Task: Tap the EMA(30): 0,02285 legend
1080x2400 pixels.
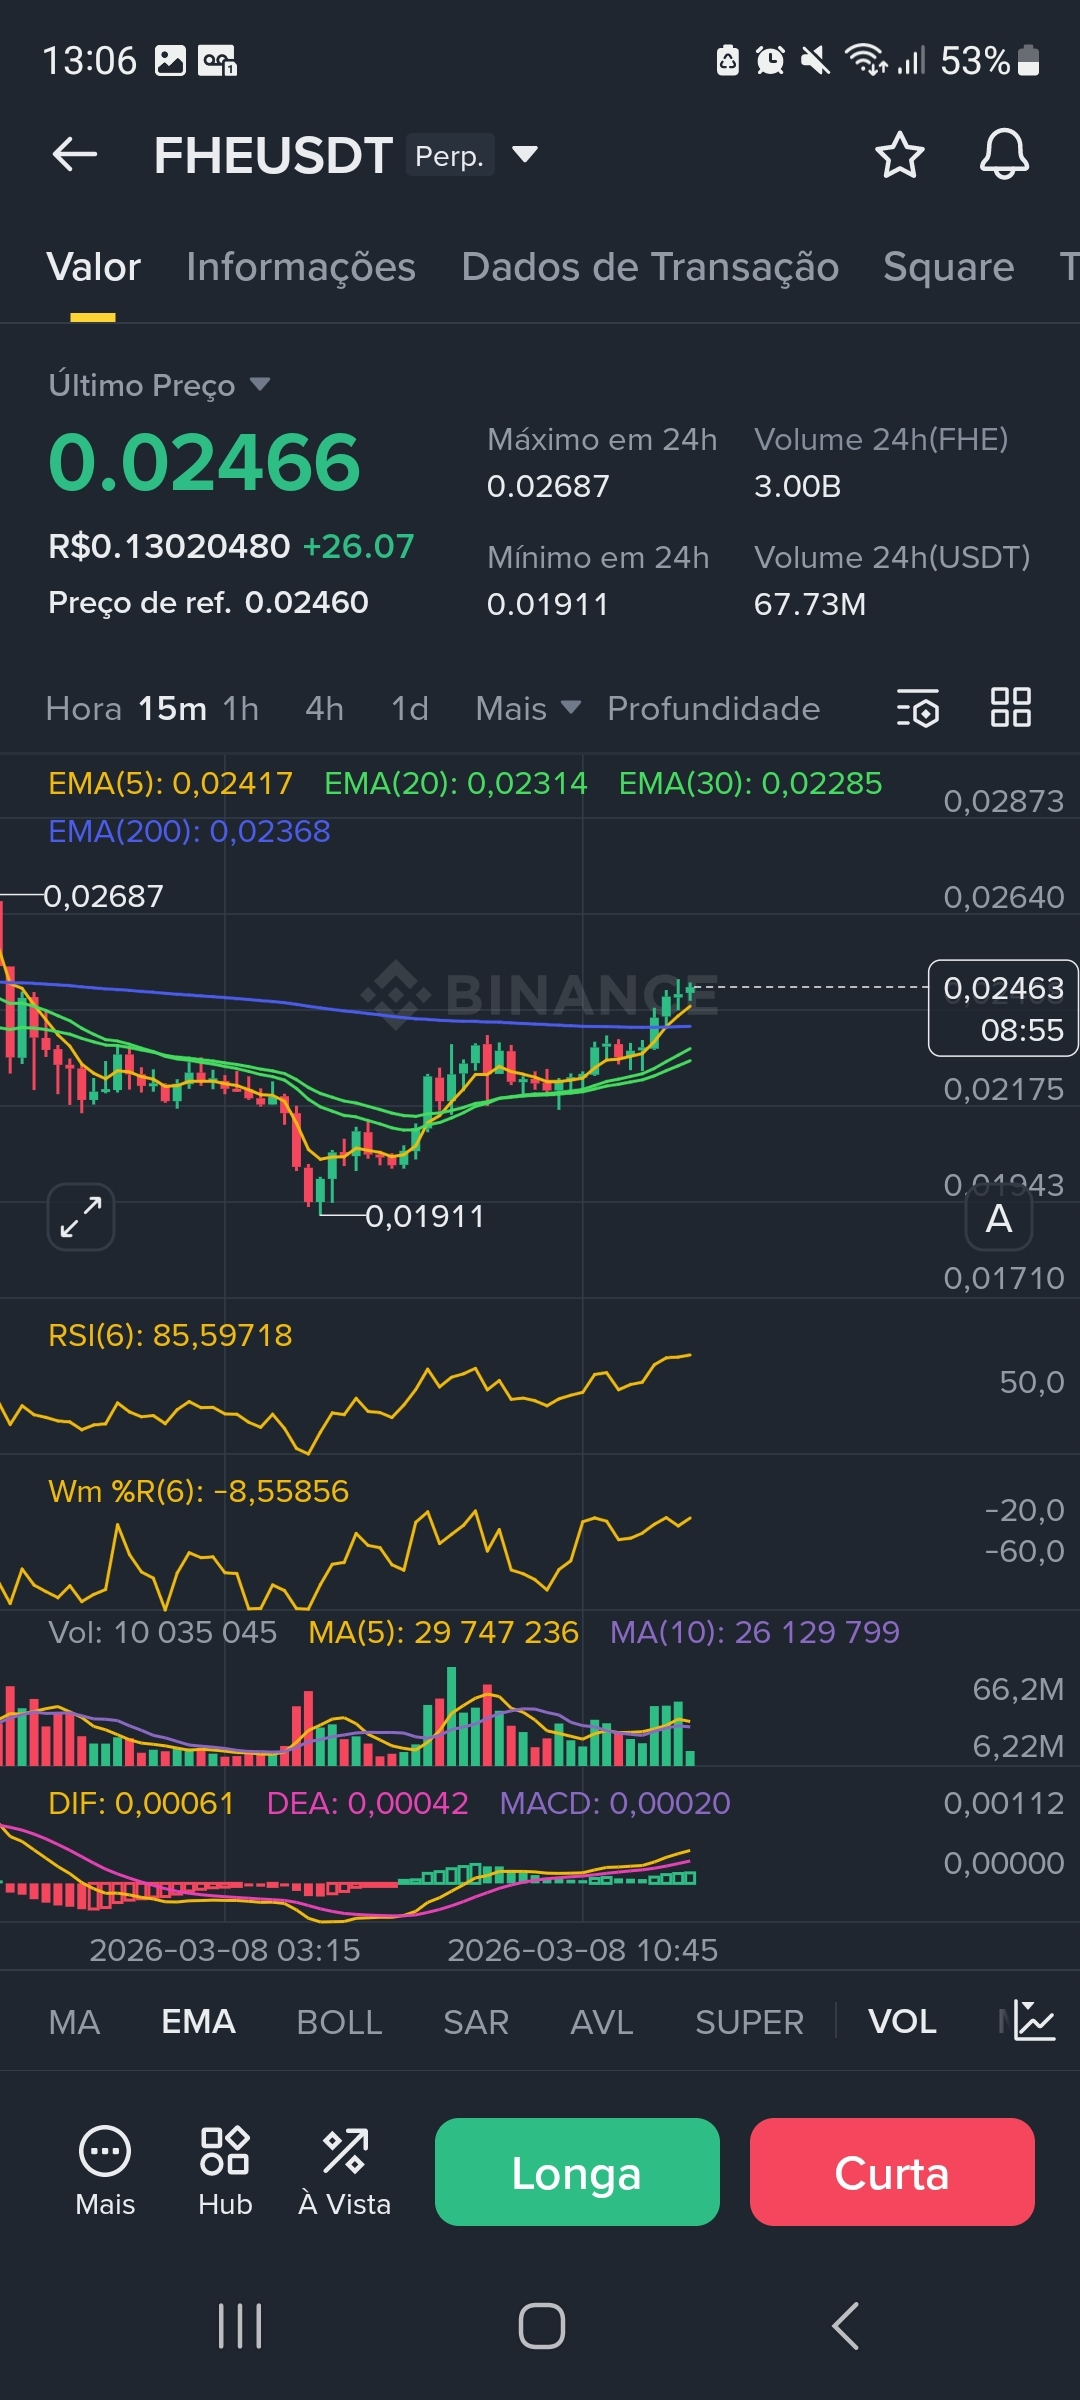Action: (x=750, y=783)
